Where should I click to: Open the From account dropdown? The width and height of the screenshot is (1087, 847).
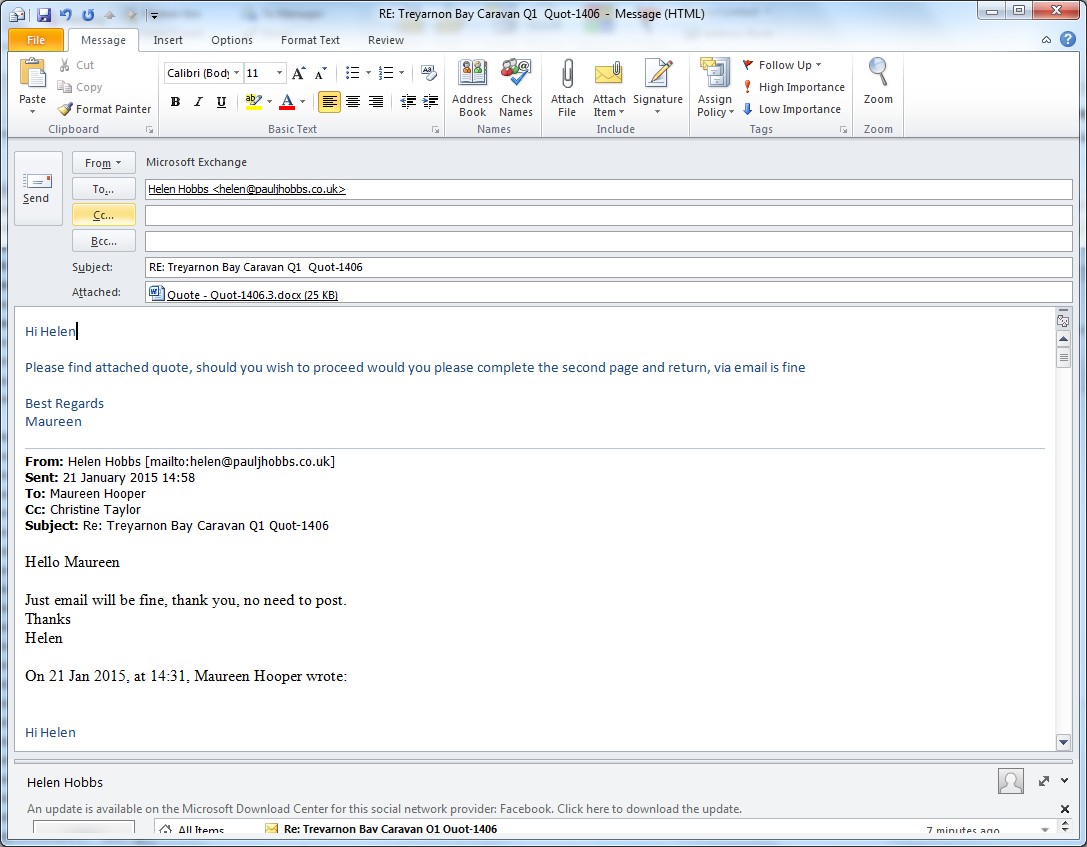pos(103,163)
